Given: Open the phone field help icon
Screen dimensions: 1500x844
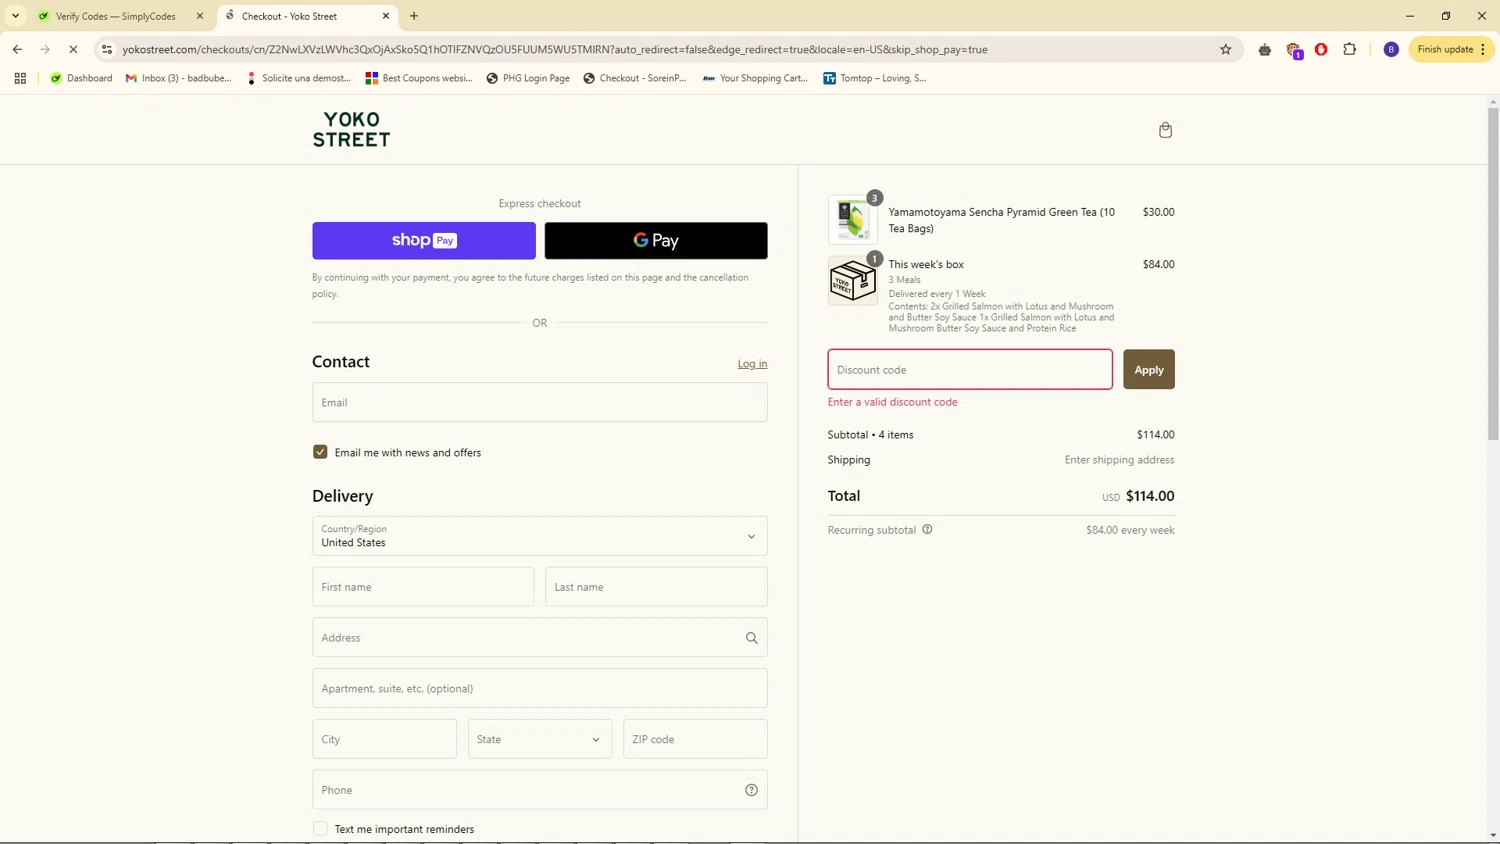Looking at the screenshot, I should pyautogui.click(x=751, y=790).
